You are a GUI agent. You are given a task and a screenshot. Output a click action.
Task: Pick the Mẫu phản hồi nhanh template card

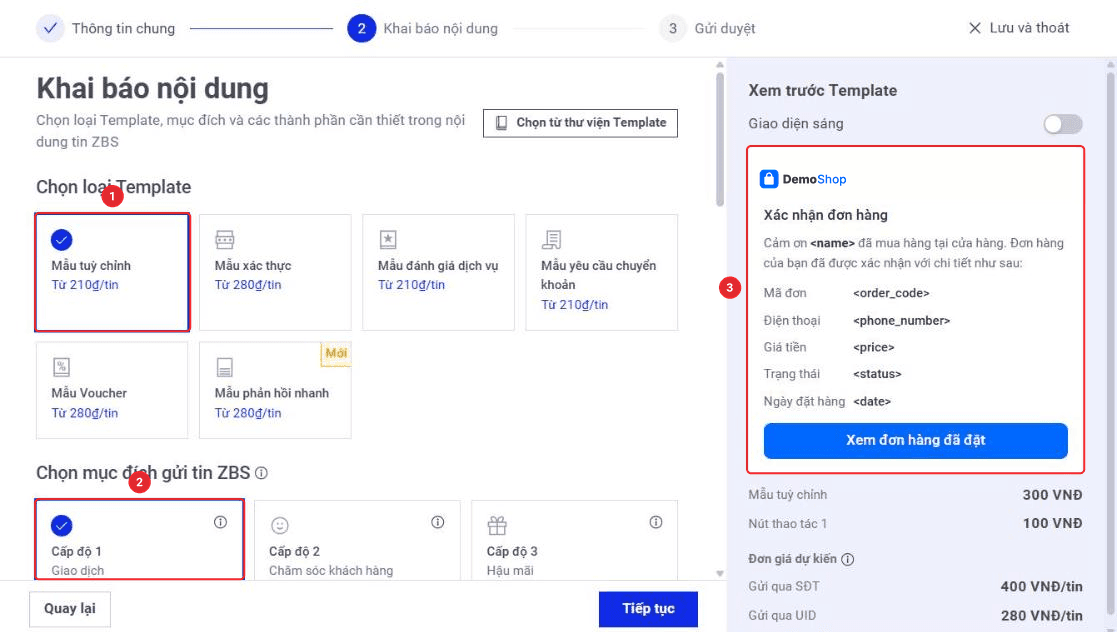(x=275, y=390)
